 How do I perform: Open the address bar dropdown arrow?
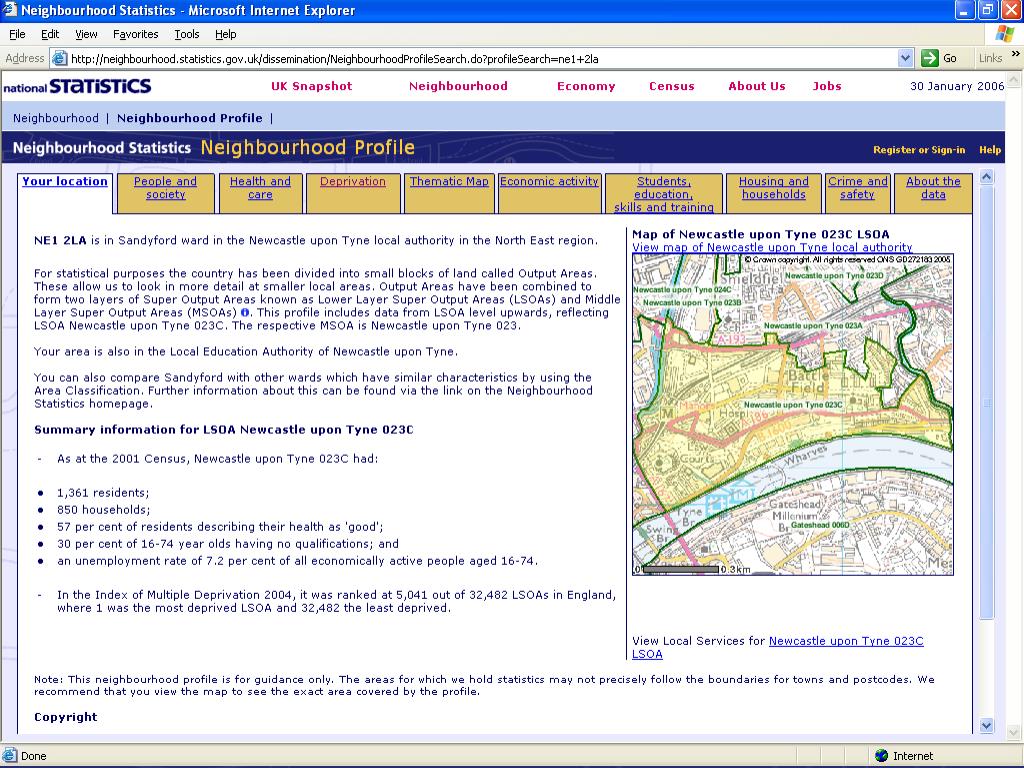[905, 58]
